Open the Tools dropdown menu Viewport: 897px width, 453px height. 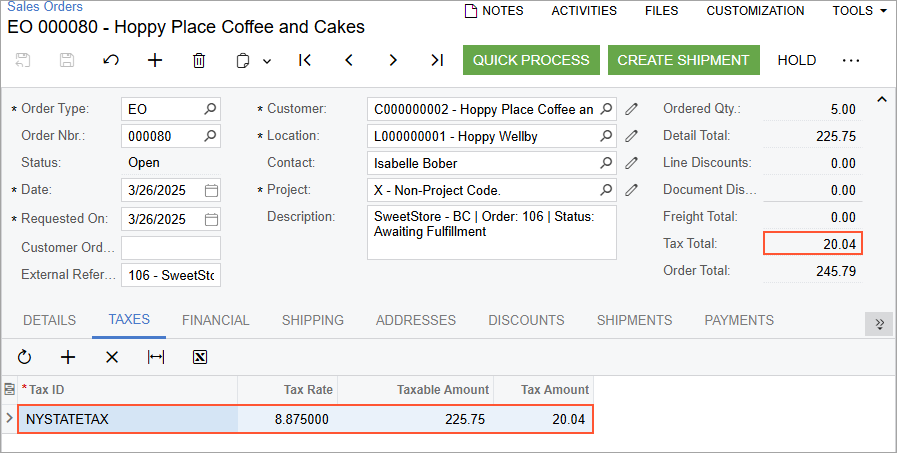coord(859,11)
